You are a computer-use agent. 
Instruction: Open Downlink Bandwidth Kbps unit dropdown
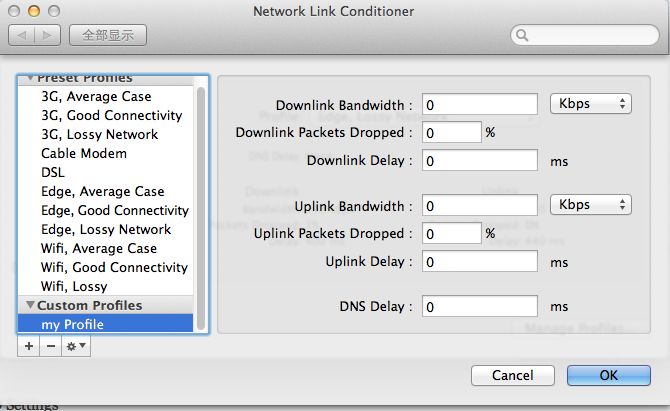click(x=591, y=103)
